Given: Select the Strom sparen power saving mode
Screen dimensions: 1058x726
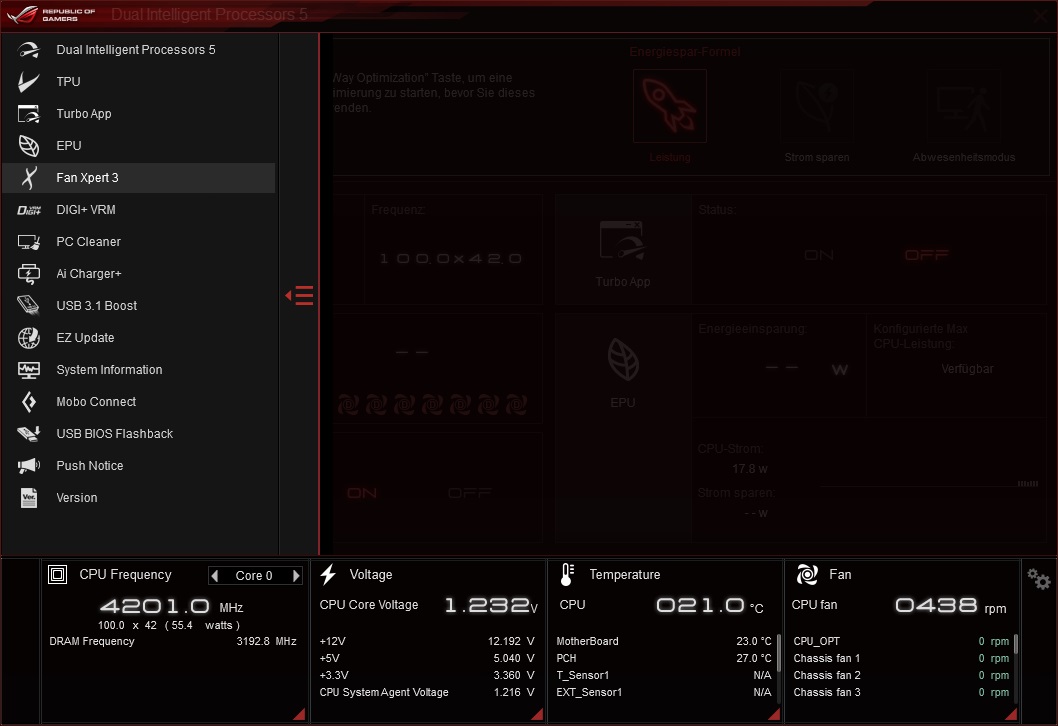Looking at the screenshot, I should [x=816, y=106].
